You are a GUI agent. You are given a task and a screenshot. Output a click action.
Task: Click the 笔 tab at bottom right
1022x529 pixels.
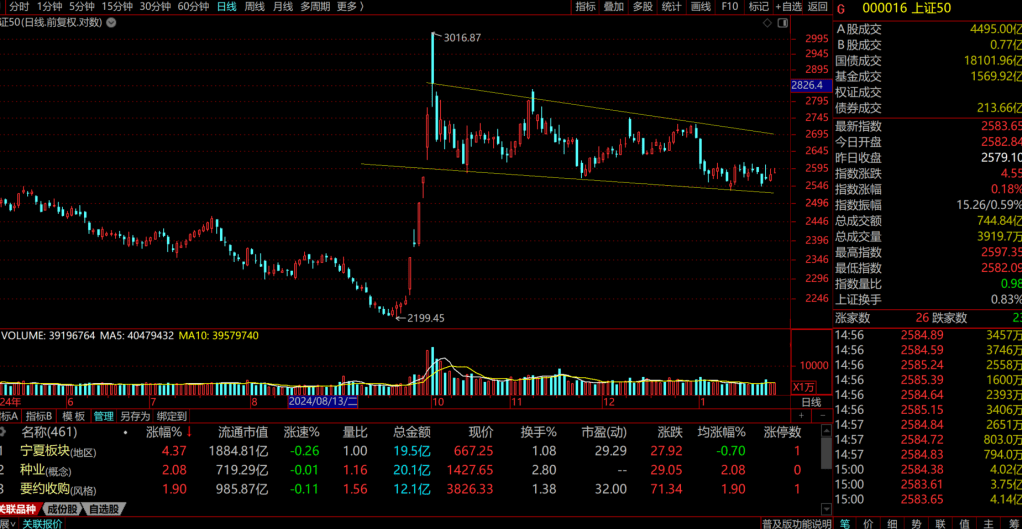tap(845, 523)
